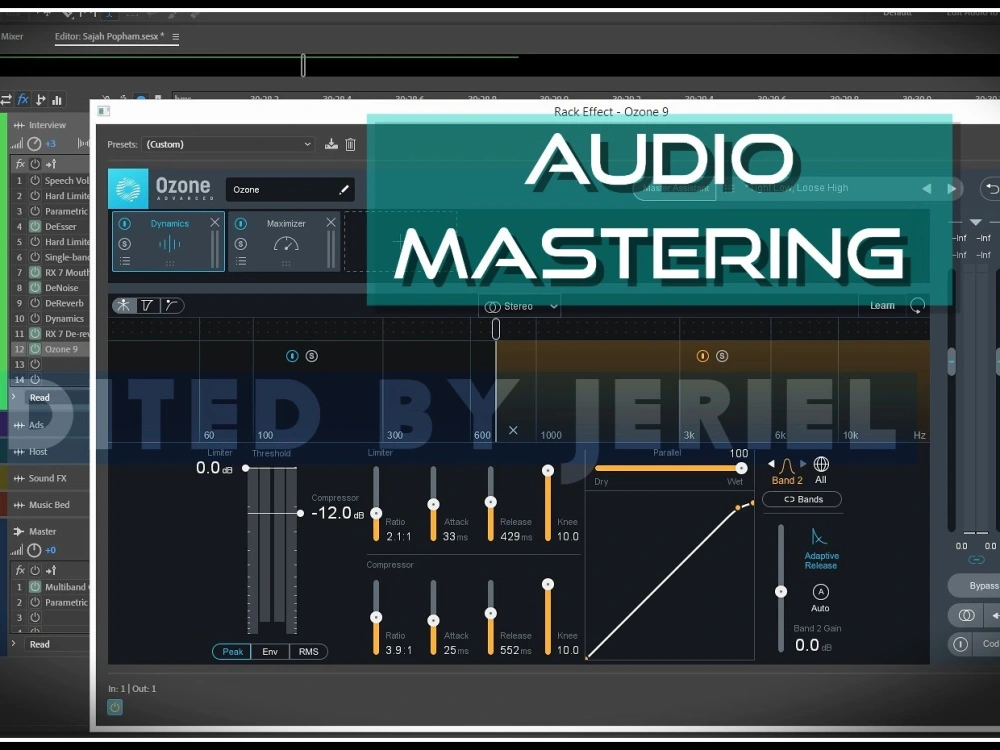Screen dimensions: 1000x750
Task: Select the Music Bed track
Action: coord(48,504)
